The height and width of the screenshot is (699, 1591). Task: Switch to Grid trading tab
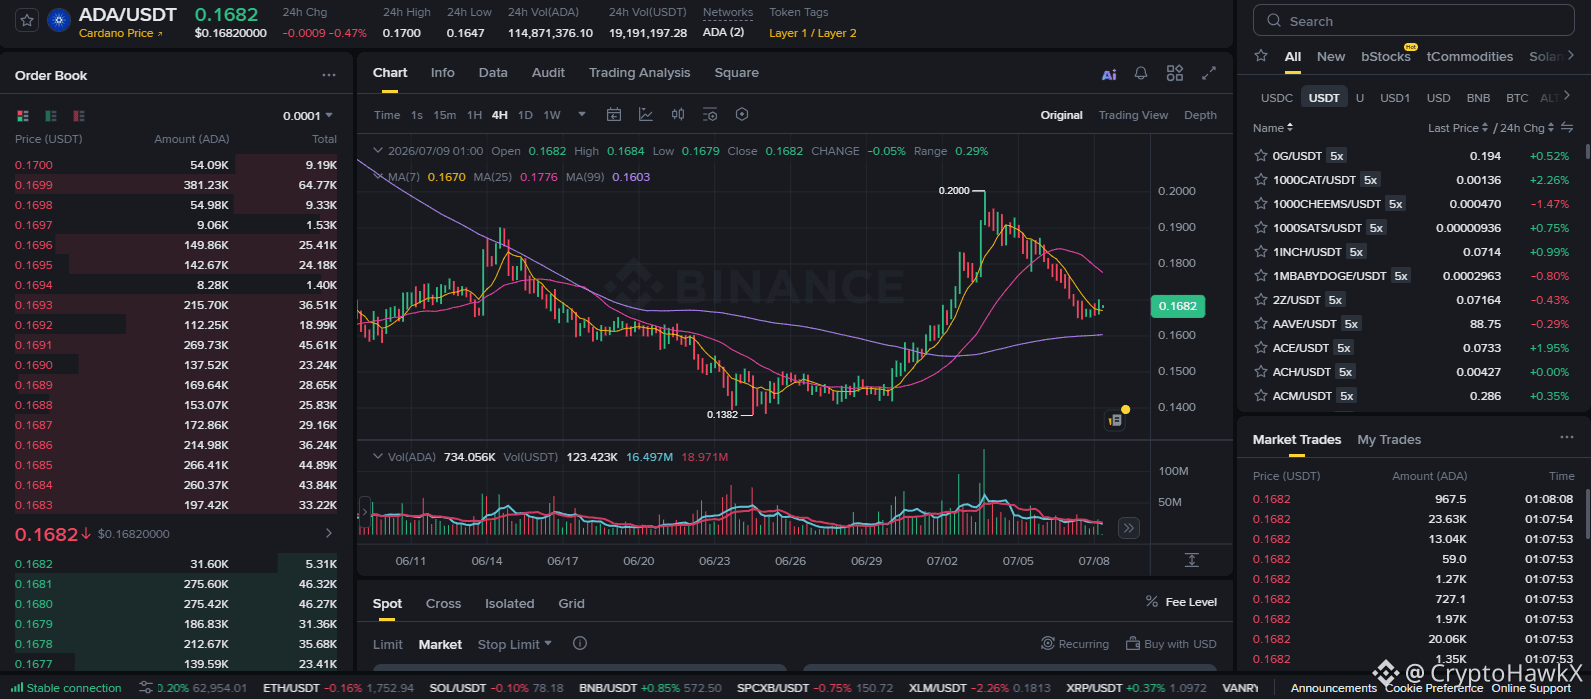pos(571,604)
